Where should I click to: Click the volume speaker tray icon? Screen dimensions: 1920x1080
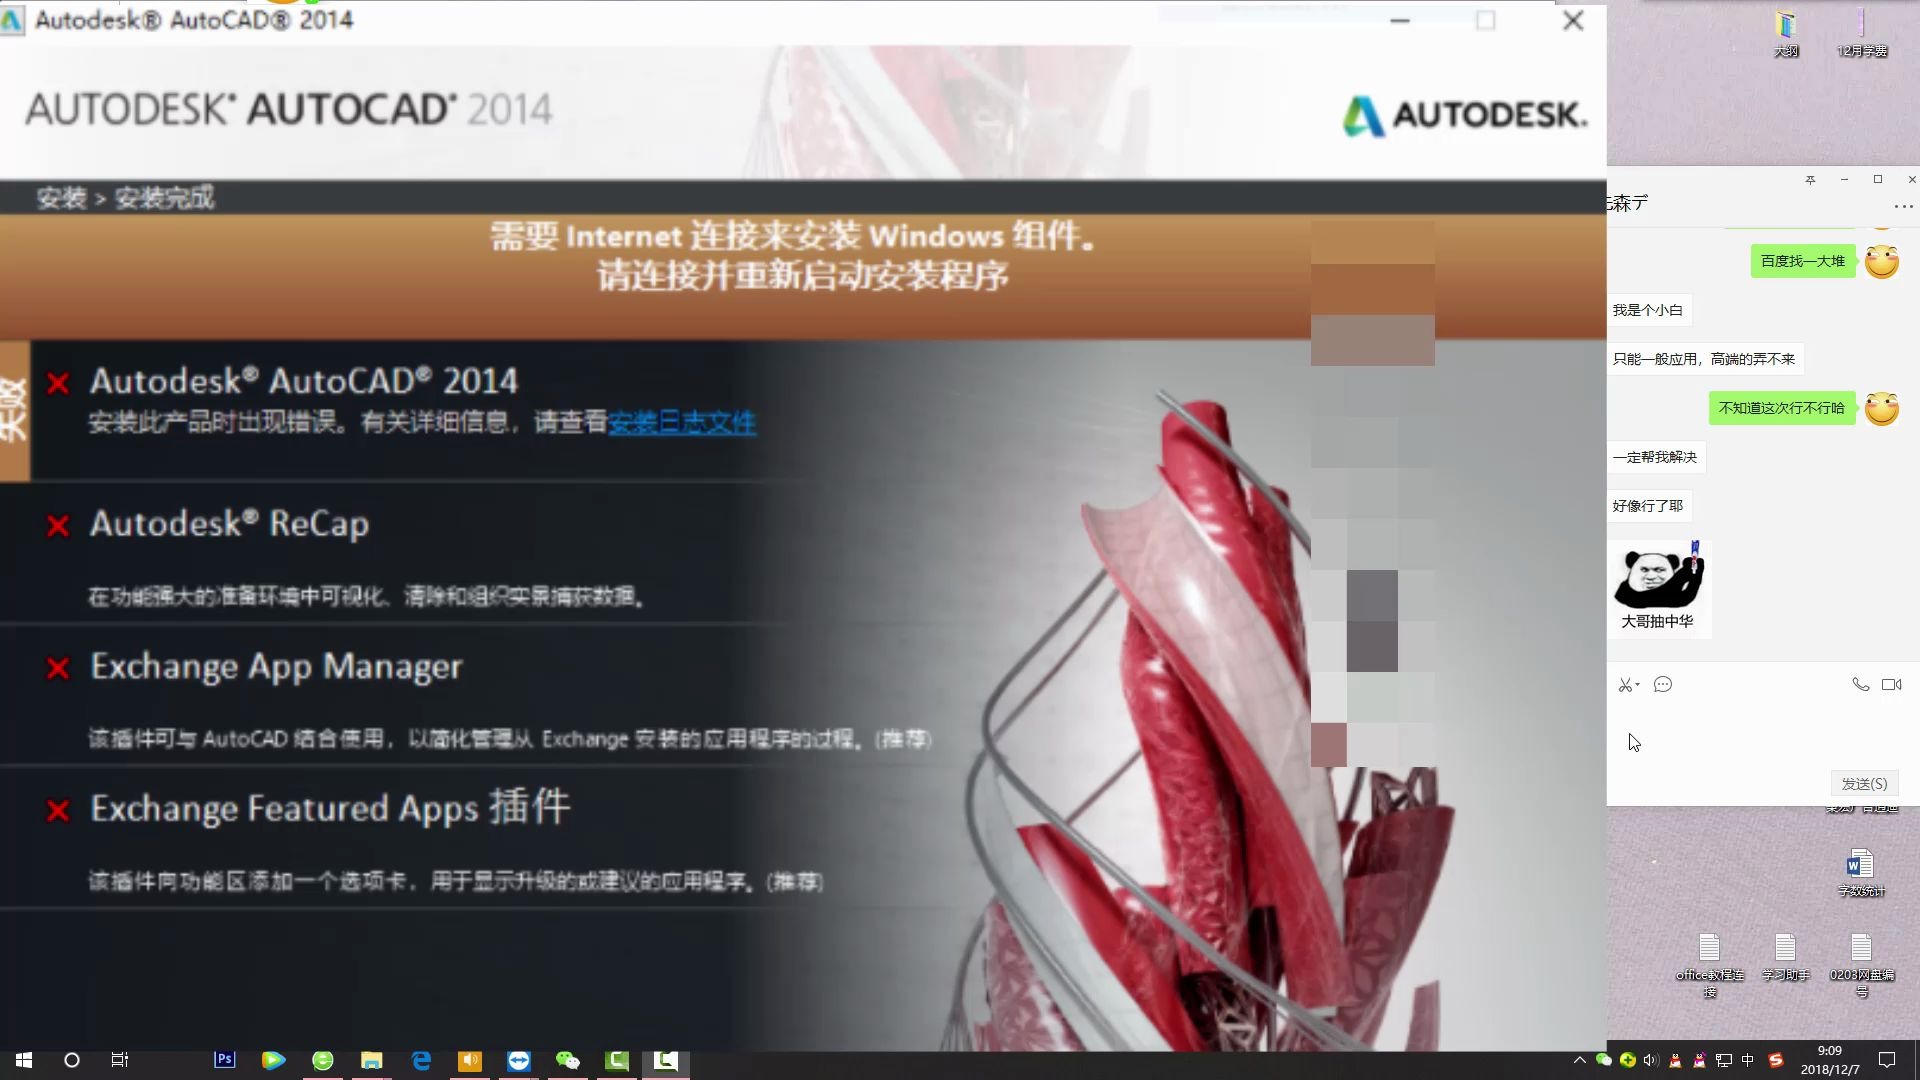pos(1650,1060)
